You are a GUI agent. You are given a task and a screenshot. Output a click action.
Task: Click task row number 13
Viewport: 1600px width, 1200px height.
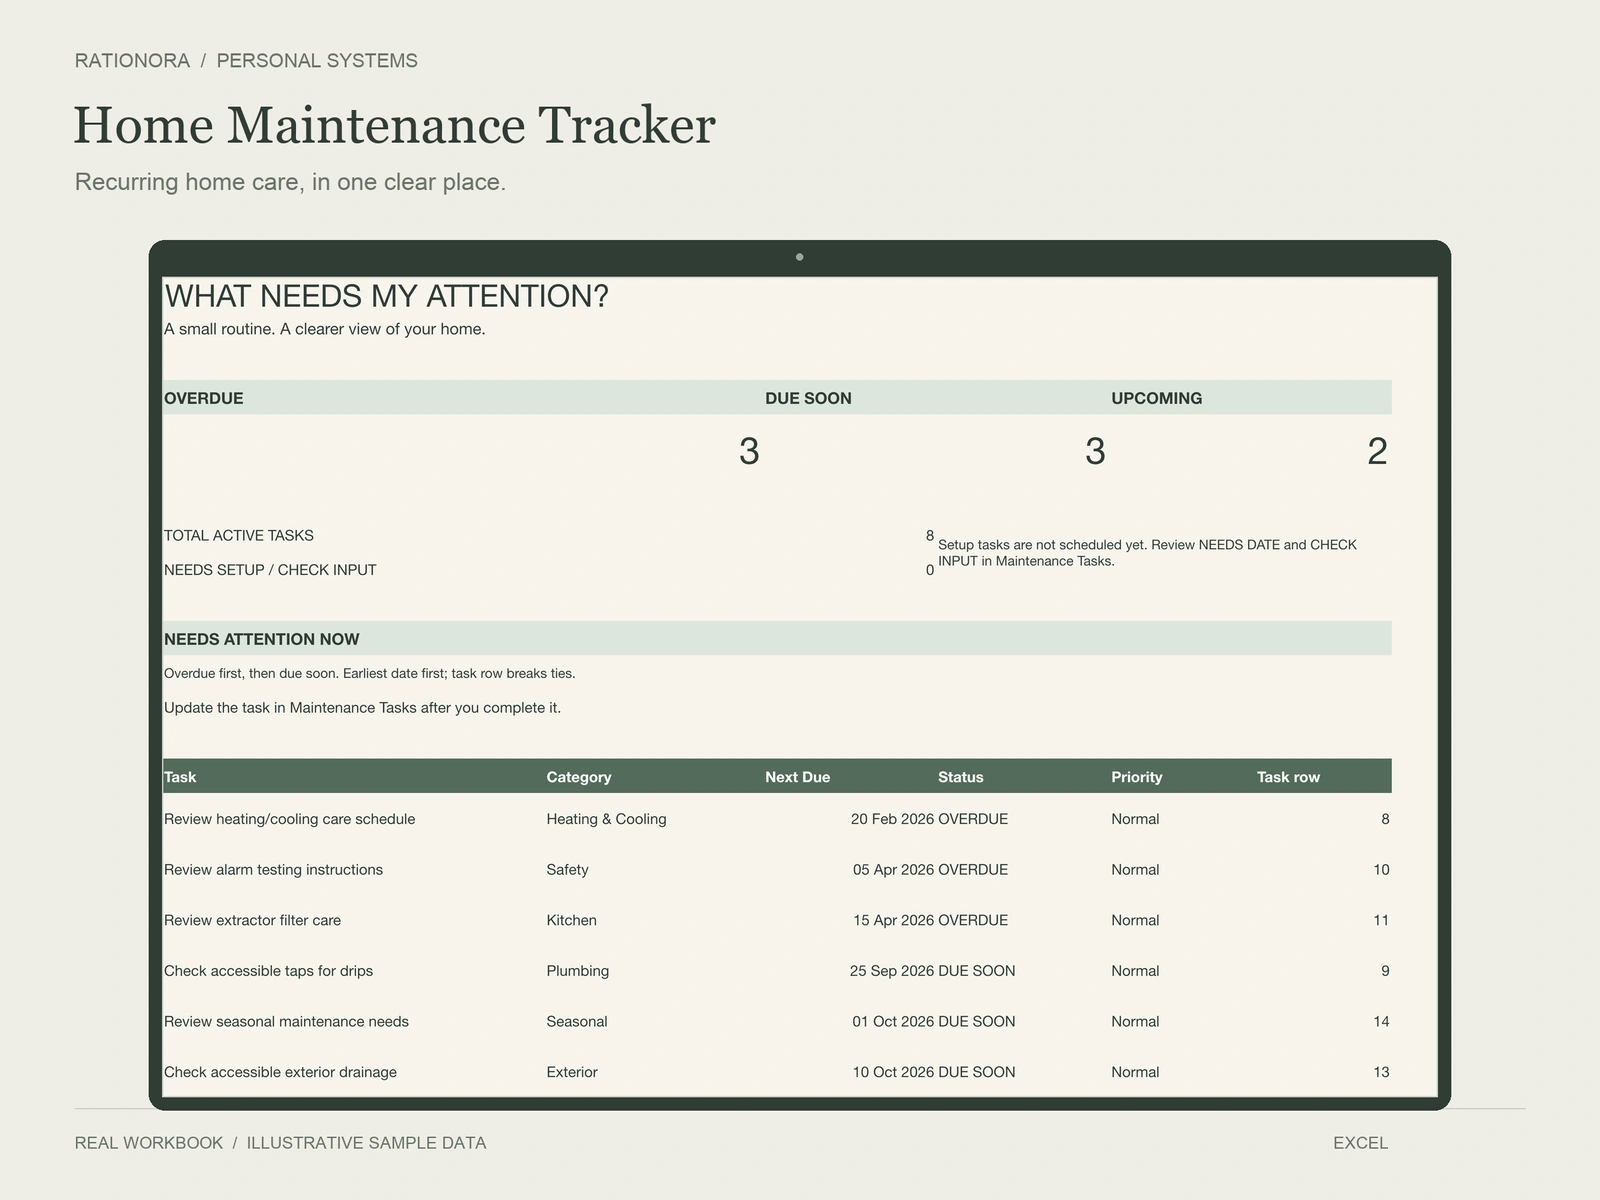tap(1381, 1072)
